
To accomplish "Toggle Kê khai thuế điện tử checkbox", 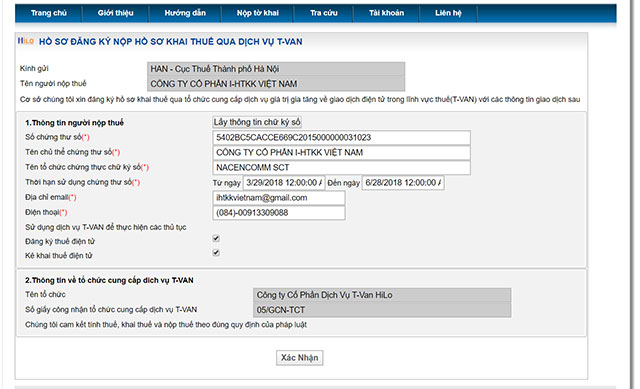I will [216, 253].
